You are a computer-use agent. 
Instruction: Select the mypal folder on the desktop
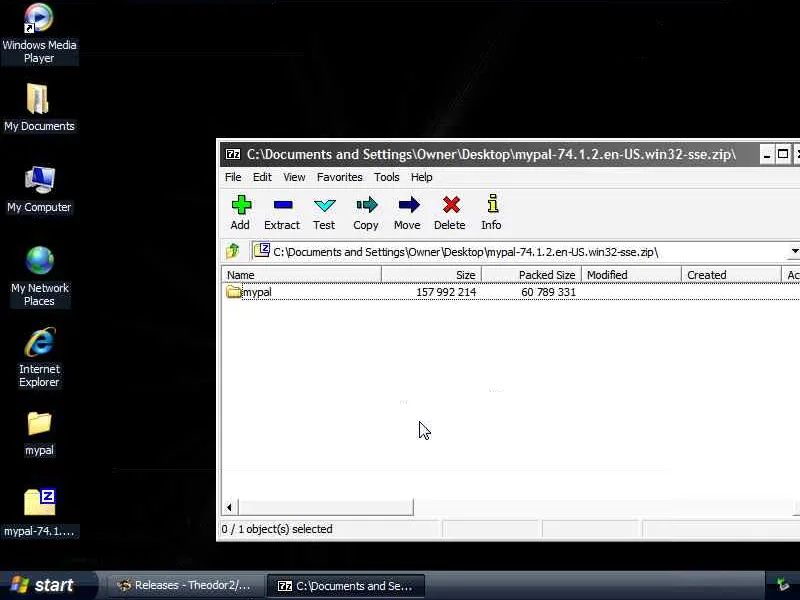click(39, 434)
